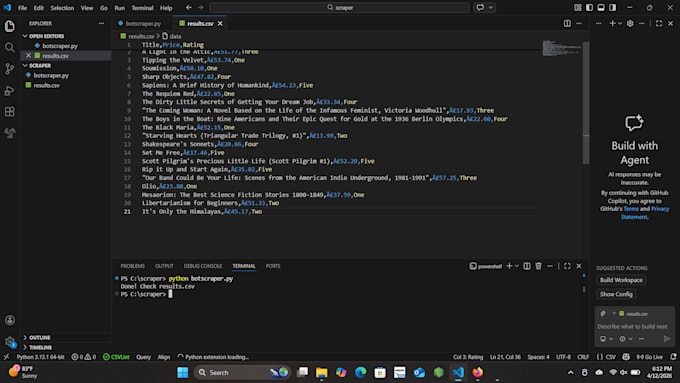
Task: Toggle Primary Side Bar visibility
Action: tap(589, 7)
